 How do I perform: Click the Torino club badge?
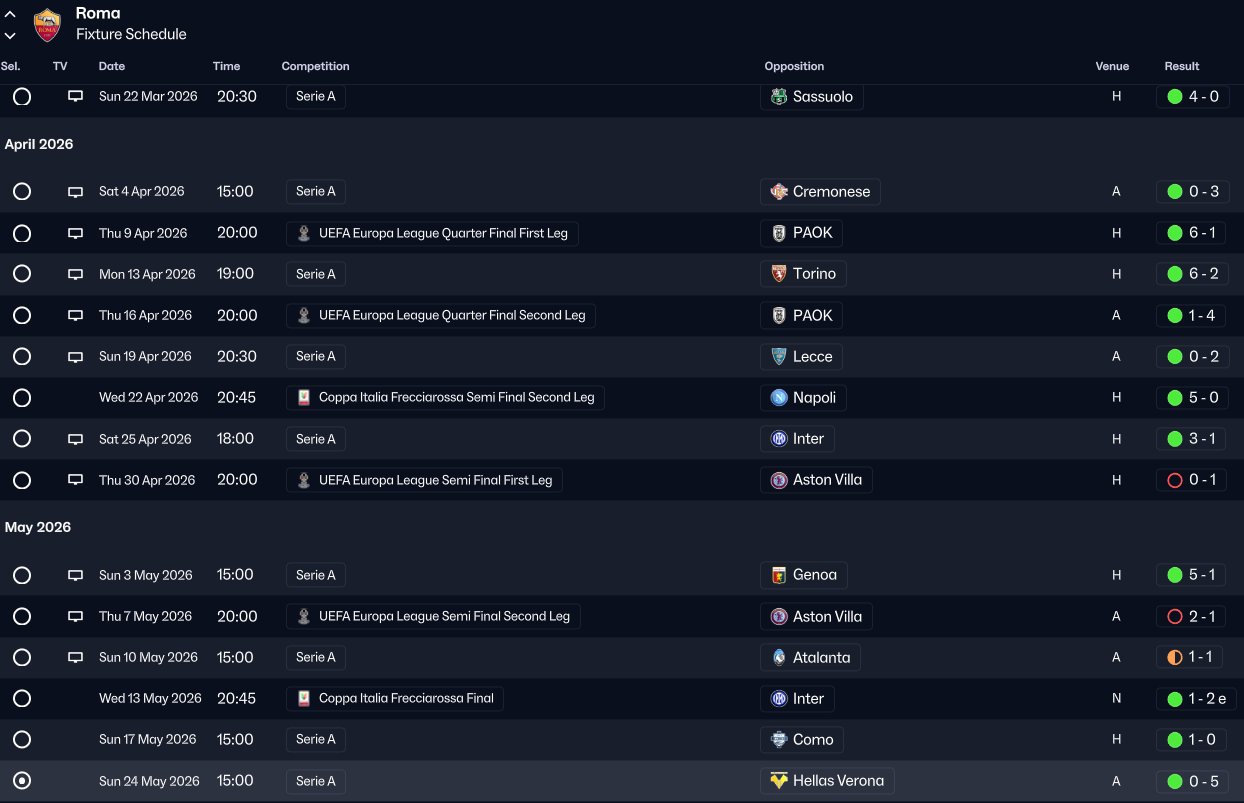point(779,274)
